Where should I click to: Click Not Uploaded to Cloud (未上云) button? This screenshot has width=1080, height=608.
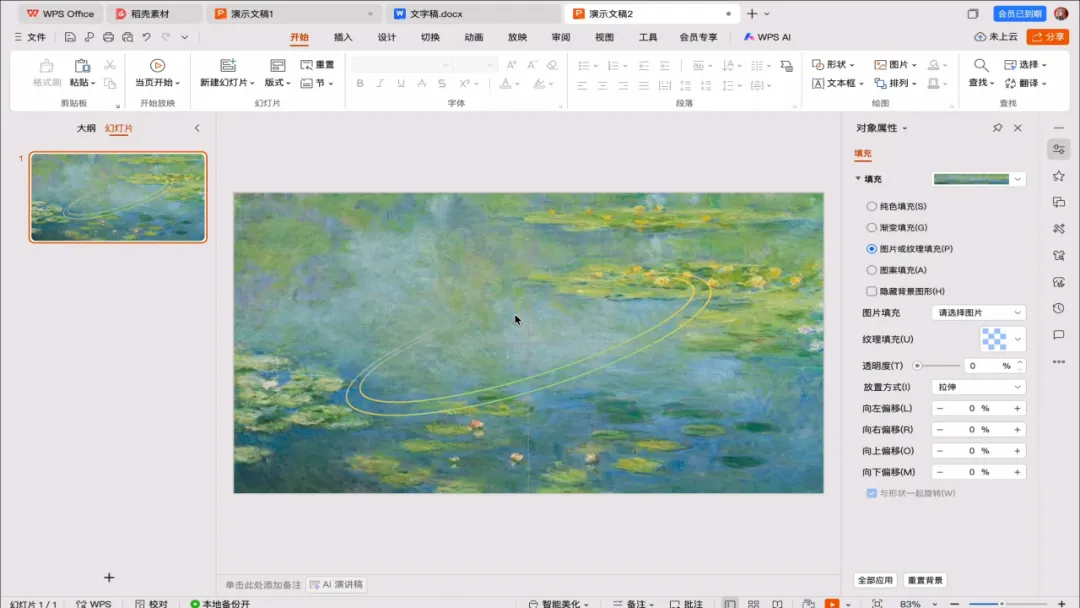click(x=997, y=37)
